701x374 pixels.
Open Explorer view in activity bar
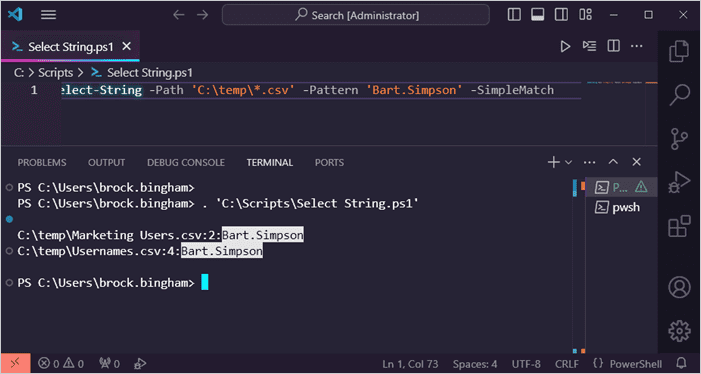click(x=679, y=52)
